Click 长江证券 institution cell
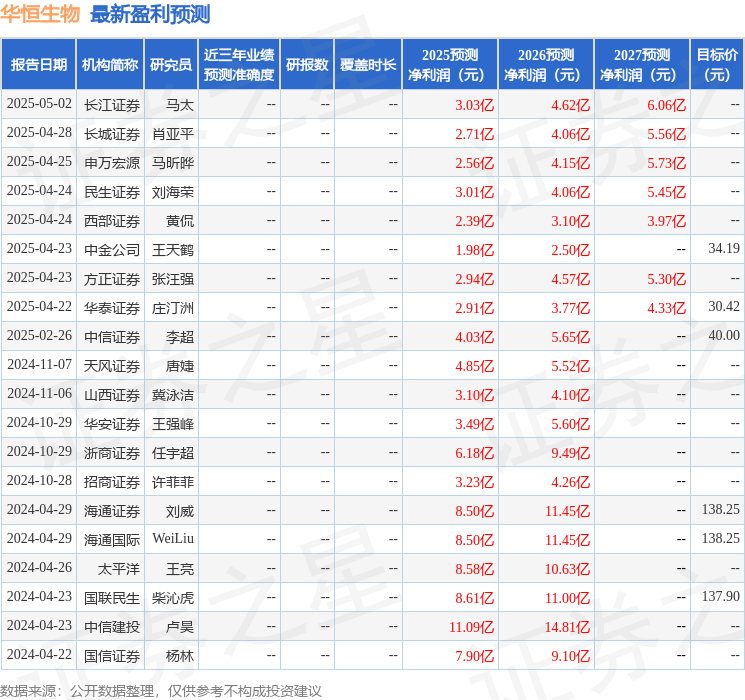This screenshot has width=745, height=700. (x=112, y=105)
